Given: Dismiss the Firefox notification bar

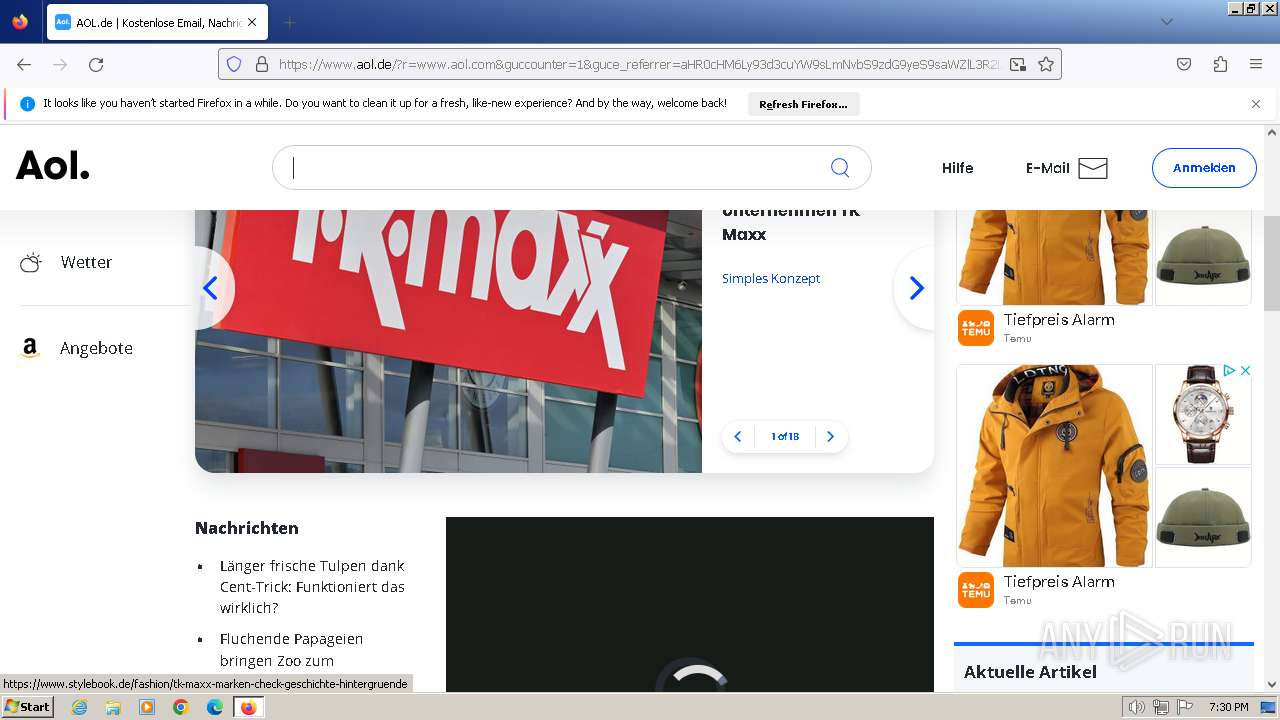Looking at the screenshot, I should click(1256, 104).
